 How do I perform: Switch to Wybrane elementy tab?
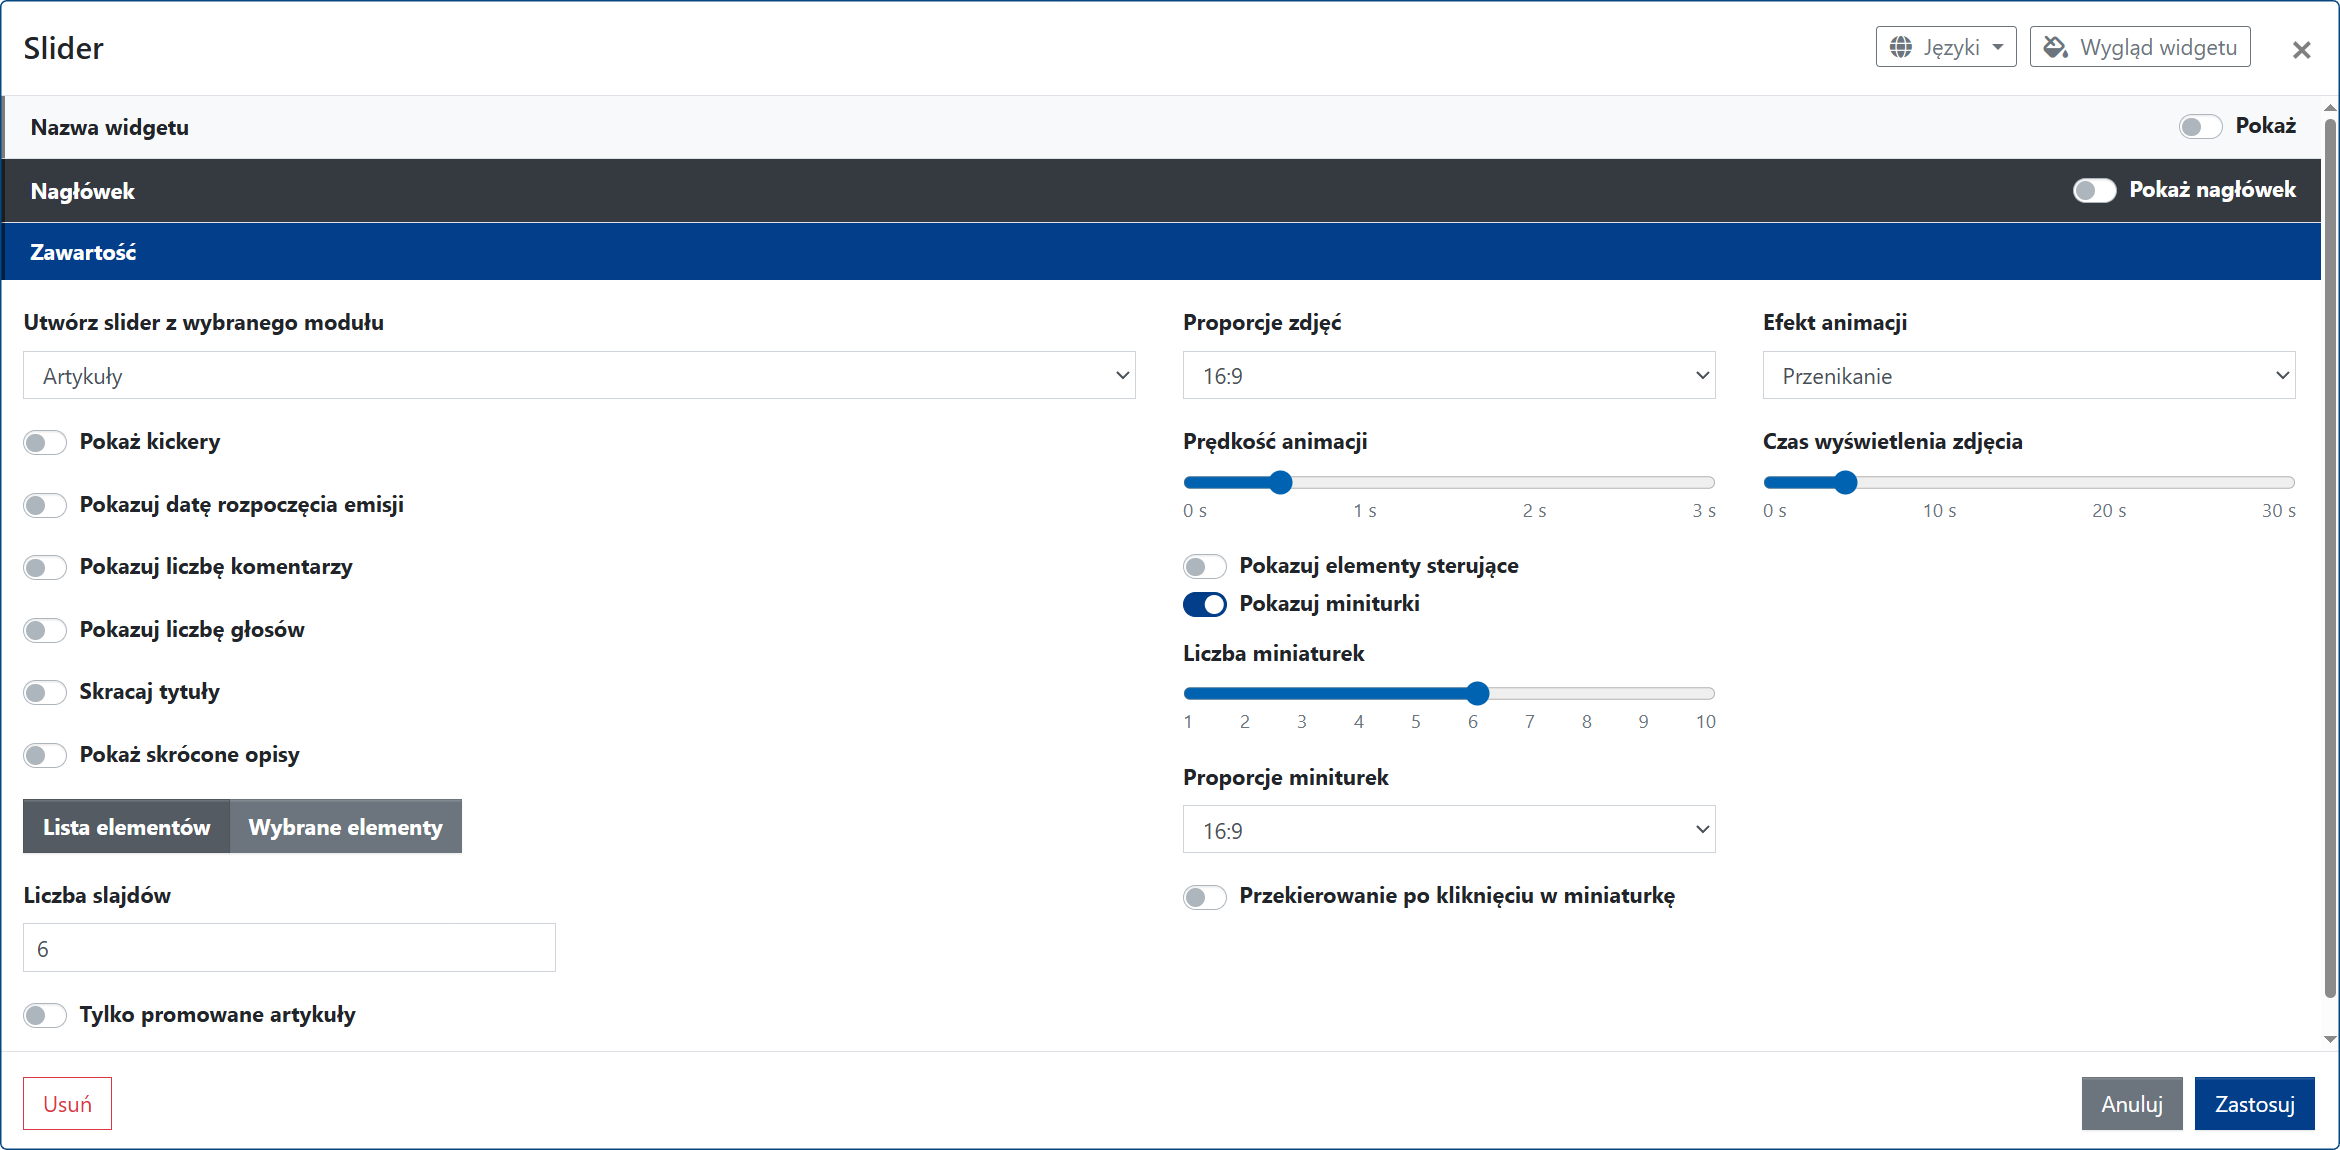pyautogui.click(x=345, y=827)
